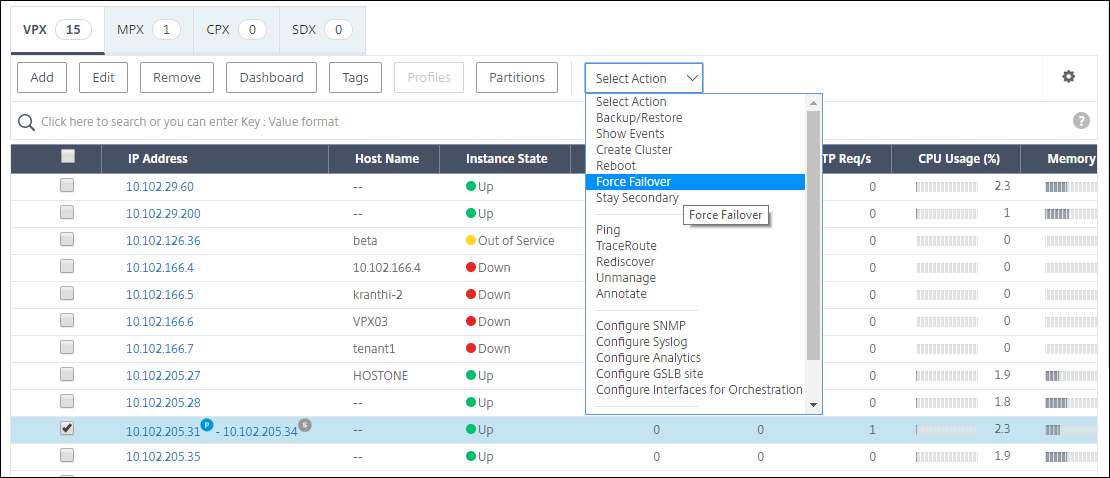Sort by Instance State column header
The height and width of the screenshot is (478, 1110).
[x=507, y=159]
